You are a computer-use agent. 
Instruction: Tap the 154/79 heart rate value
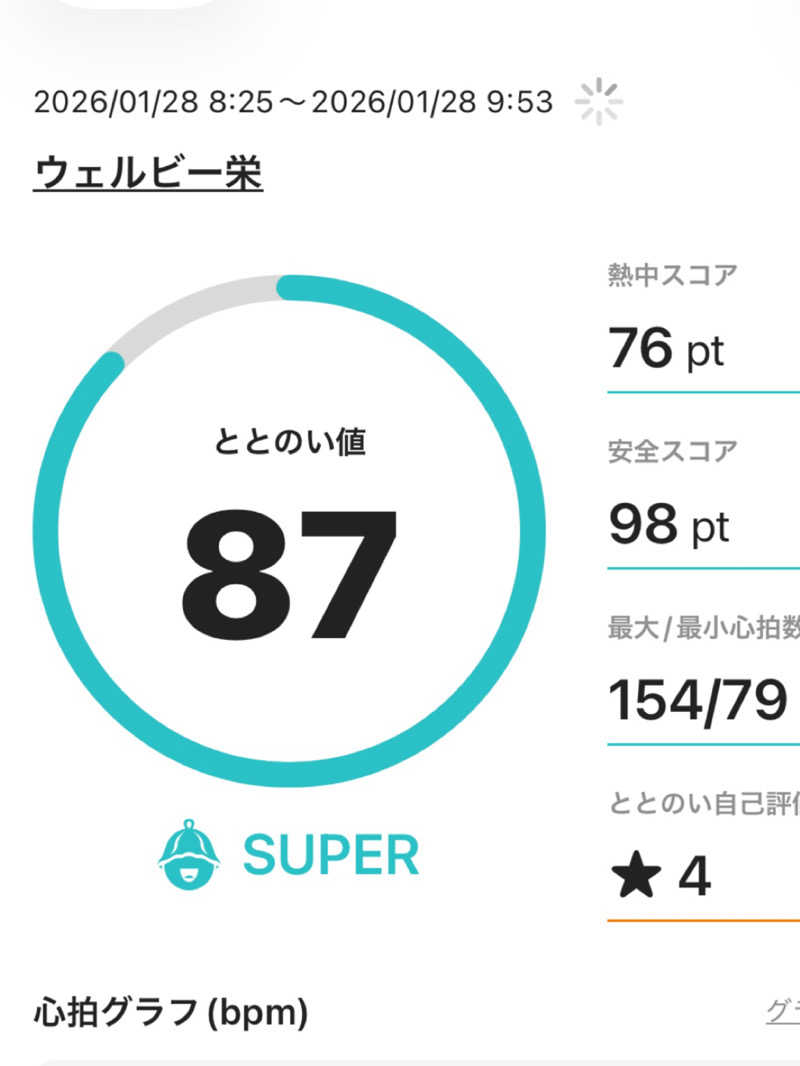coord(698,700)
